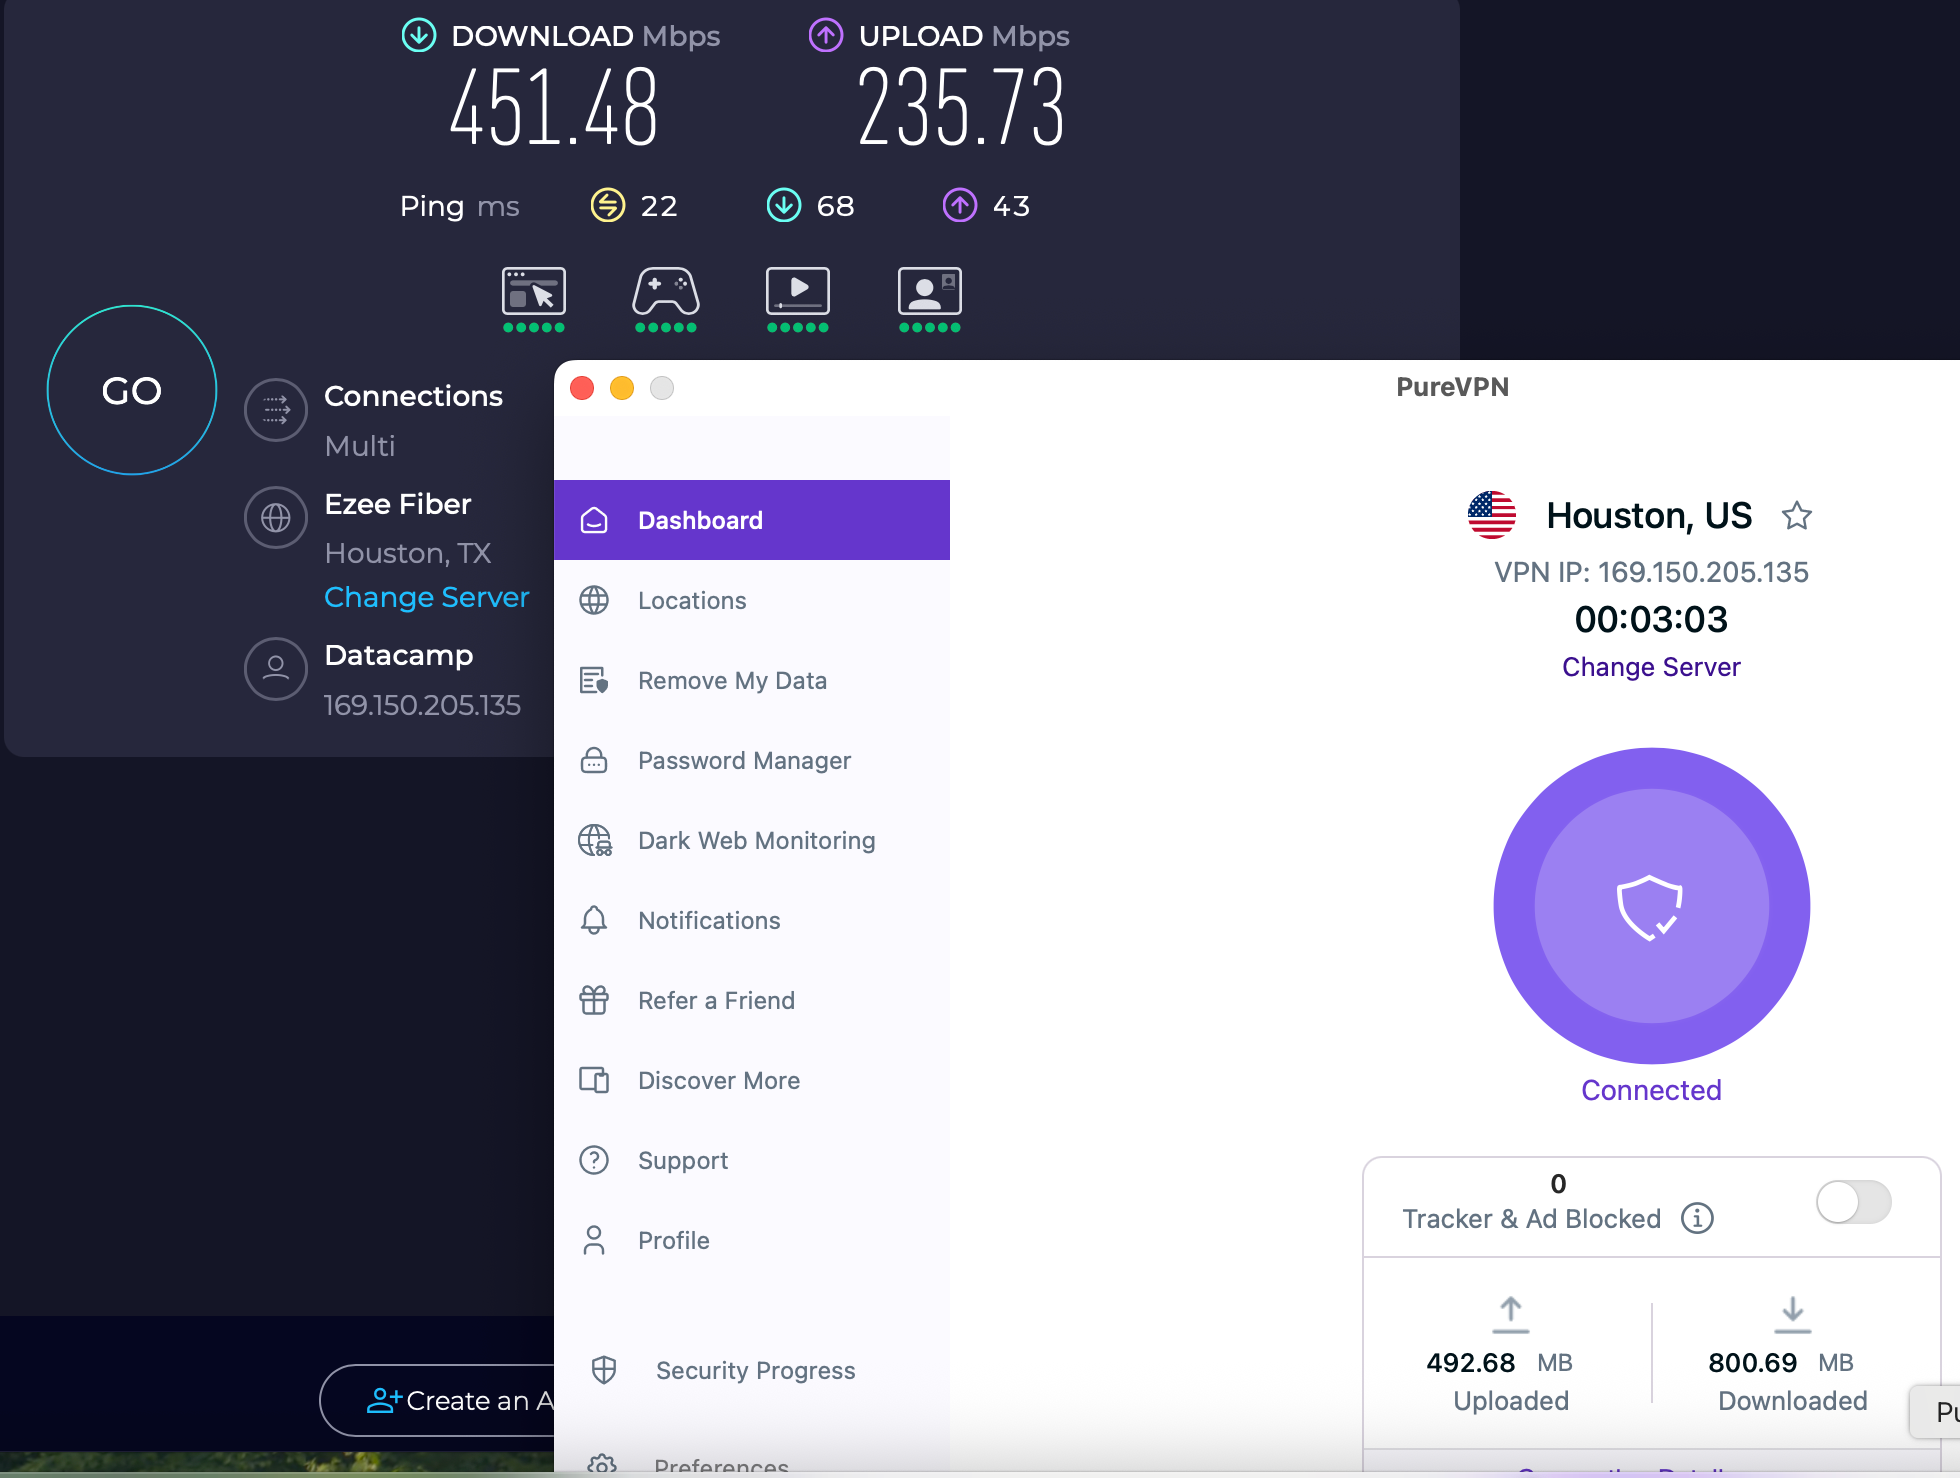The height and width of the screenshot is (1478, 1960).
Task: Click 169.150.205.135 under Datacamp
Action: coord(422,705)
